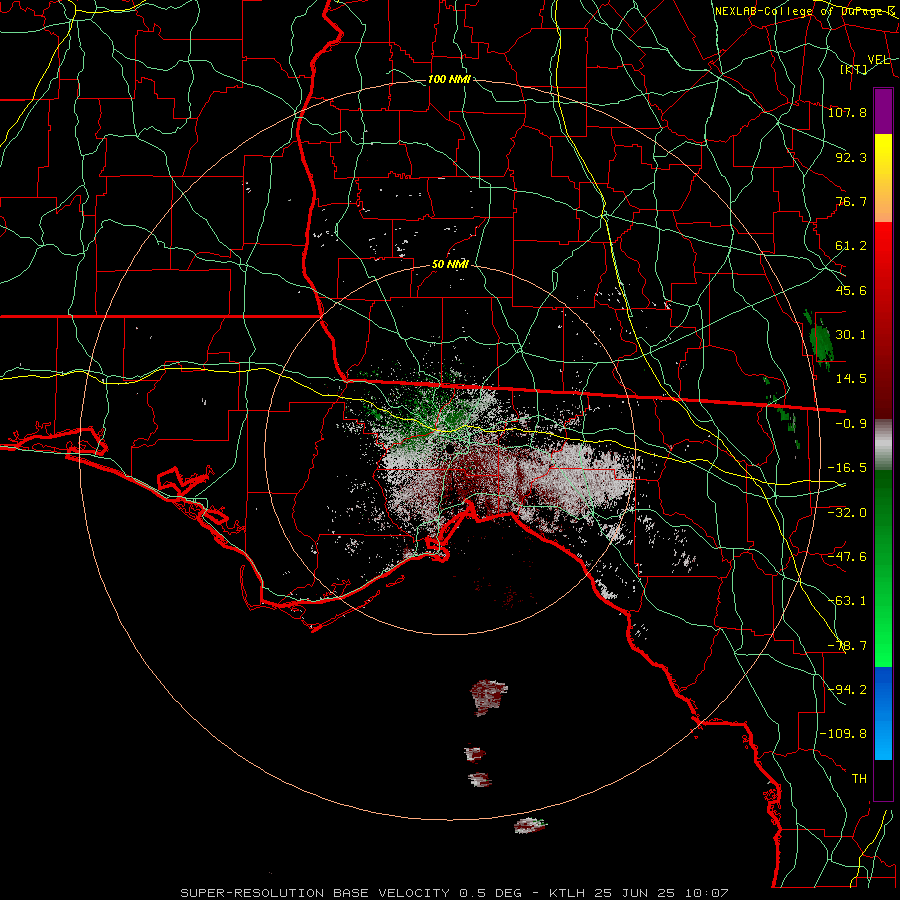This screenshot has width=900, height=900.
Task: Click the VEL label above the color scale
Action: point(878,59)
